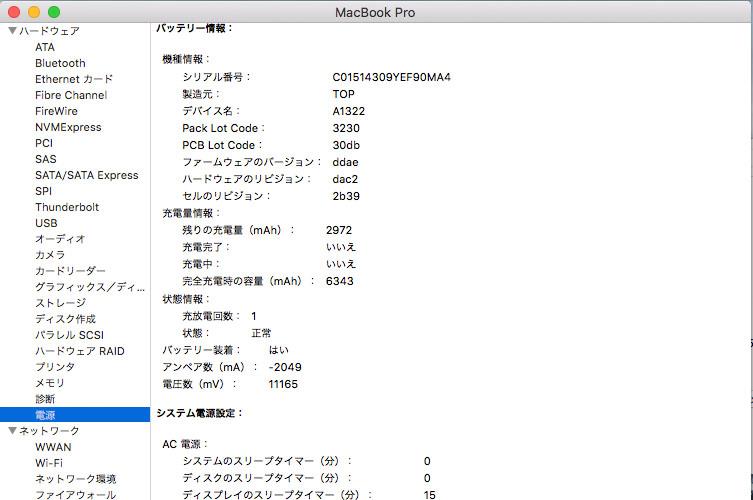Viewport: 753px width, 500px height.
Task: Select パラレル SCSI in the sidebar
Action: coord(69,335)
